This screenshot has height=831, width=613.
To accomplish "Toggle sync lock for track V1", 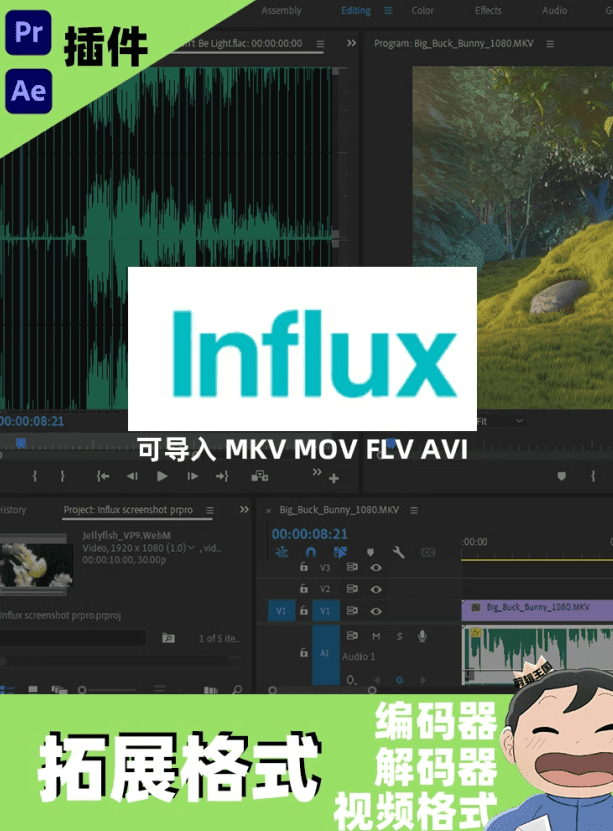I will [x=352, y=611].
